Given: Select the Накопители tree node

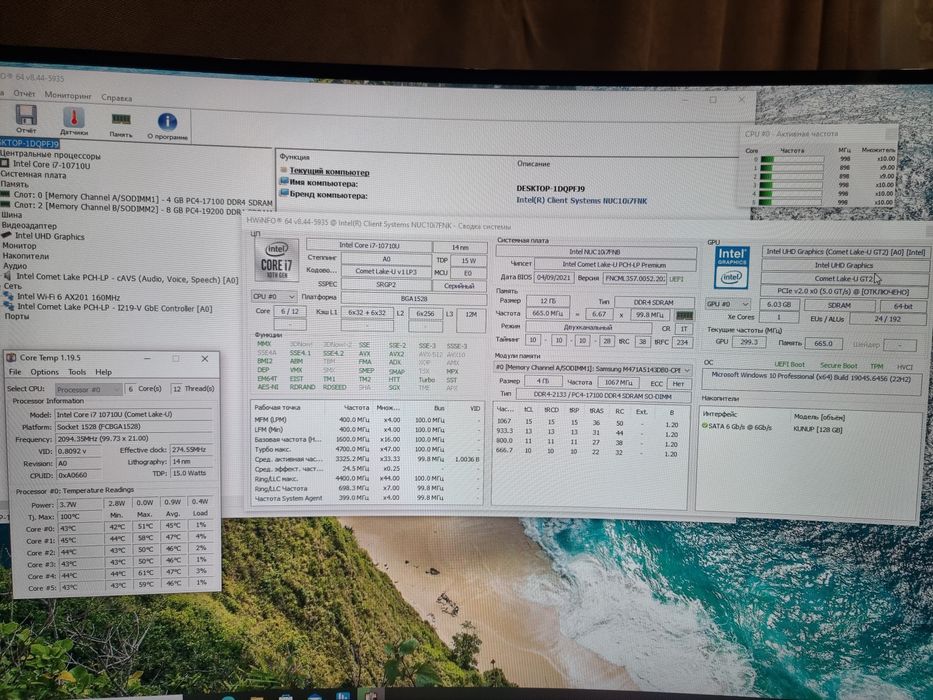Looking at the screenshot, I should pyautogui.click(x=25, y=255).
